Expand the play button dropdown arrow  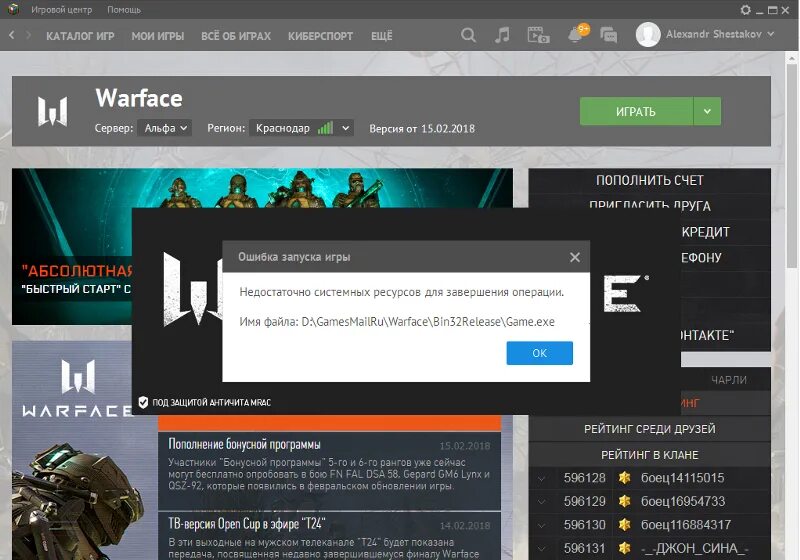point(707,111)
